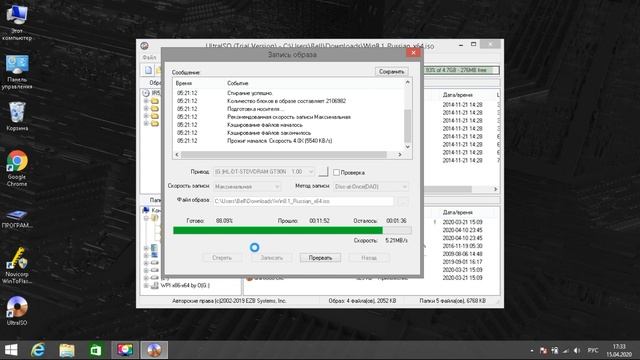This screenshot has height=360, width=640.
Task: Show hidden tray icons arrow
Action: click(532, 351)
